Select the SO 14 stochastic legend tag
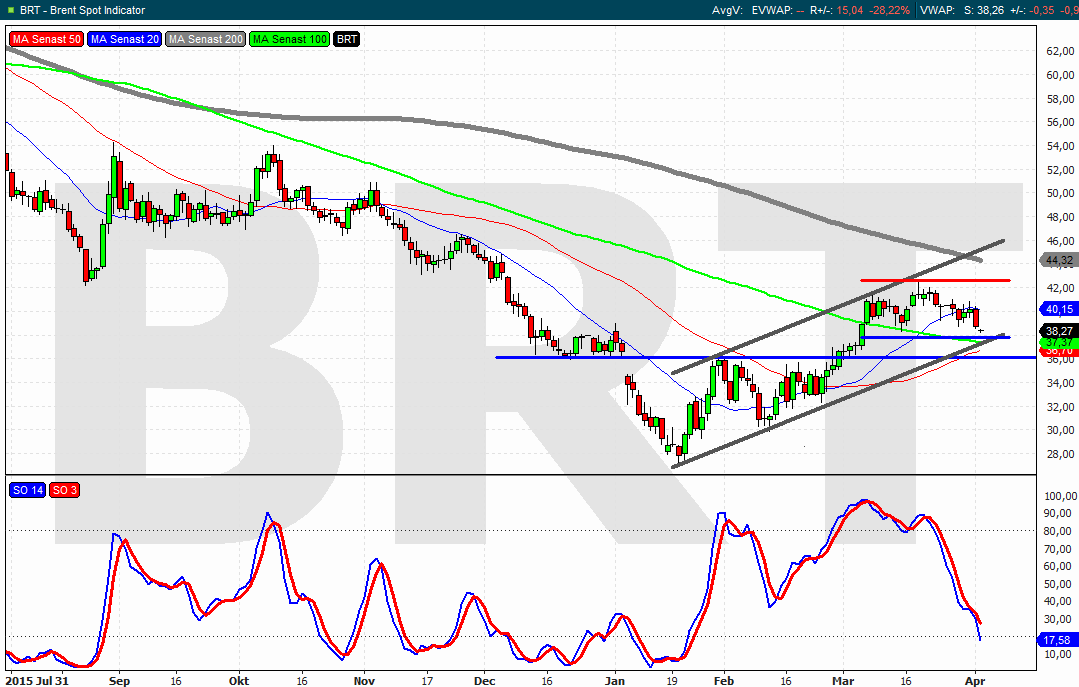This screenshot has width=1079, height=687. [x=28, y=490]
